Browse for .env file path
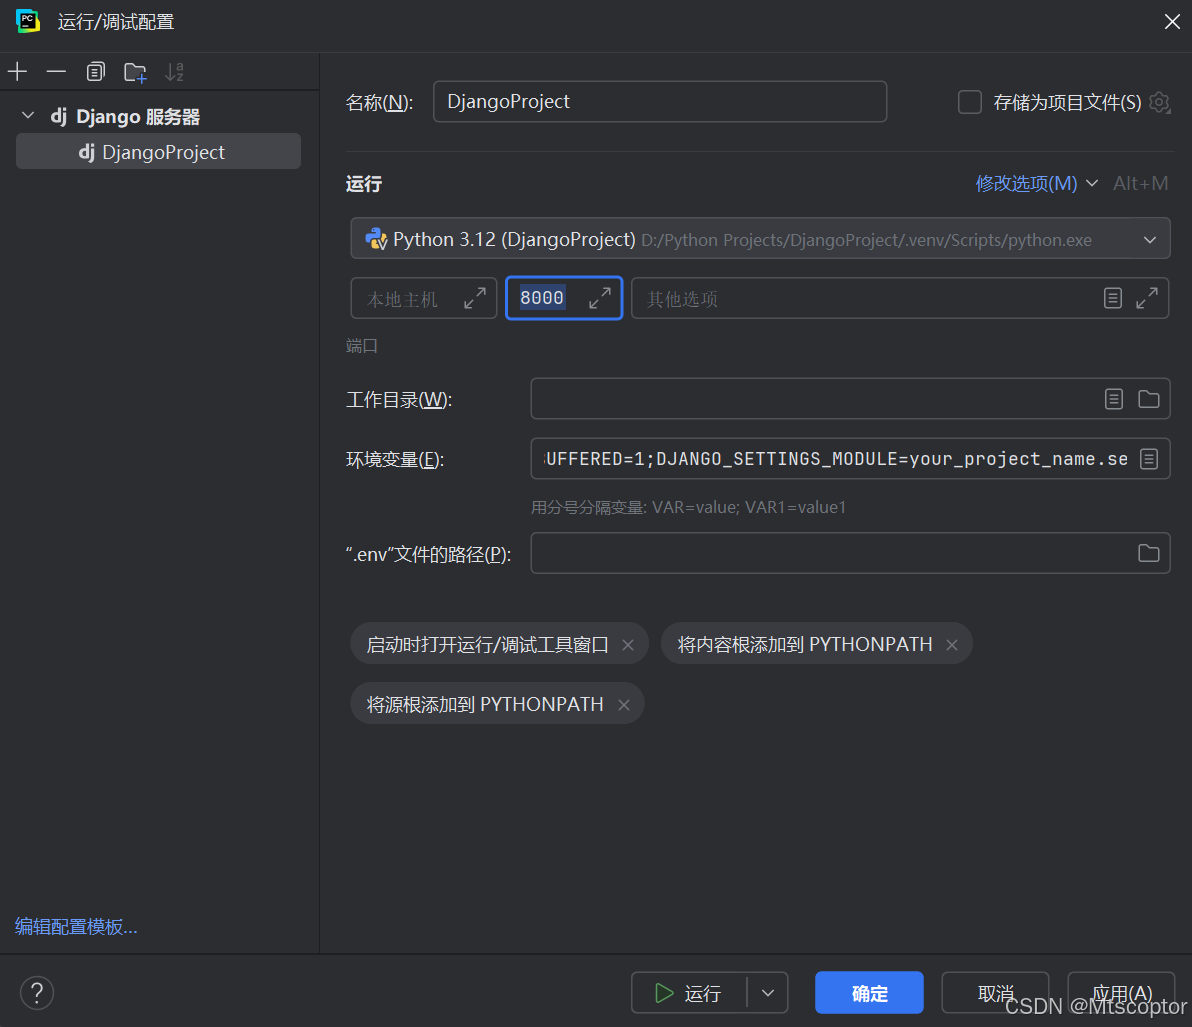The height and width of the screenshot is (1027, 1192). coord(1149,553)
